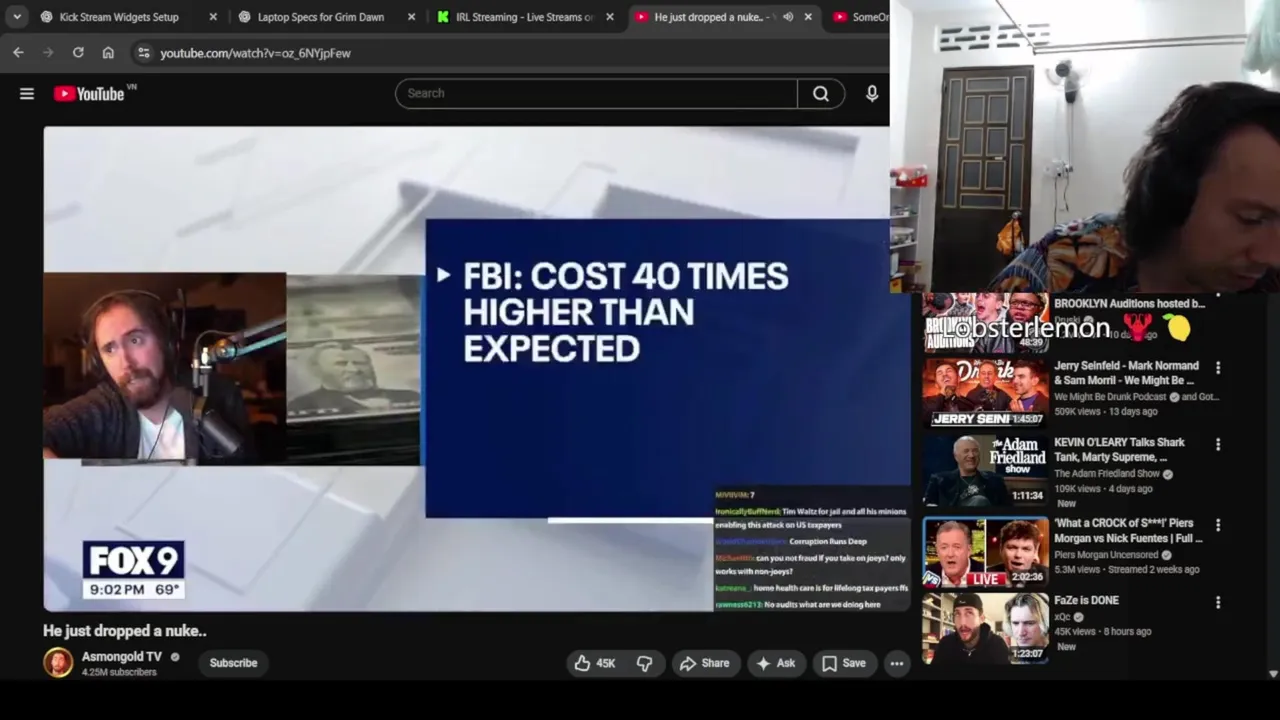Viewport: 1280px width, 720px height.
Task: Dislike the video
Action: tap(645, 663)
